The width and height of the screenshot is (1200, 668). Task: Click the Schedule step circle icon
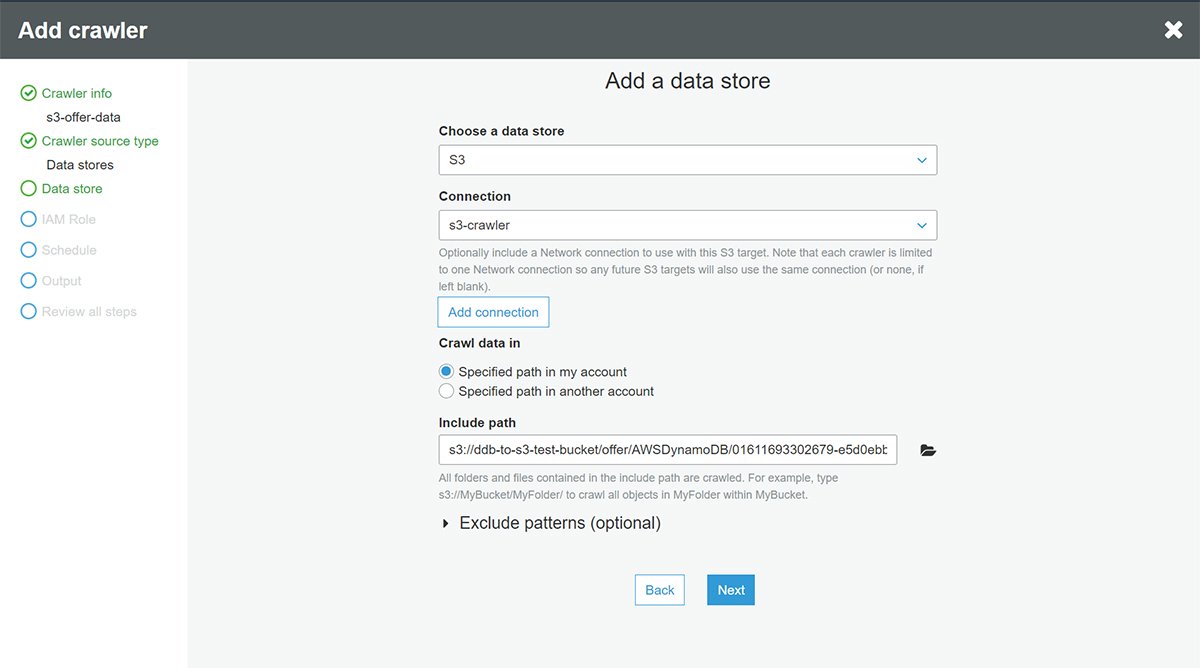tap(28, 250)
